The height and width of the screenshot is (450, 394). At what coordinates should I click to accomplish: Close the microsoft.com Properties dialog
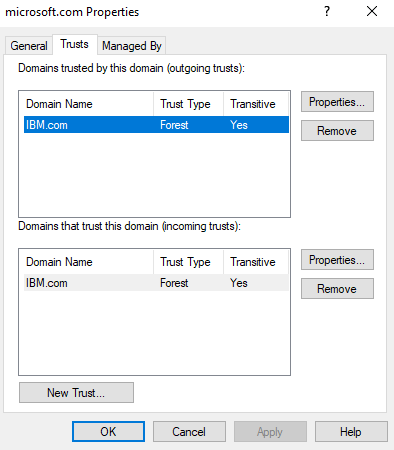372,12
